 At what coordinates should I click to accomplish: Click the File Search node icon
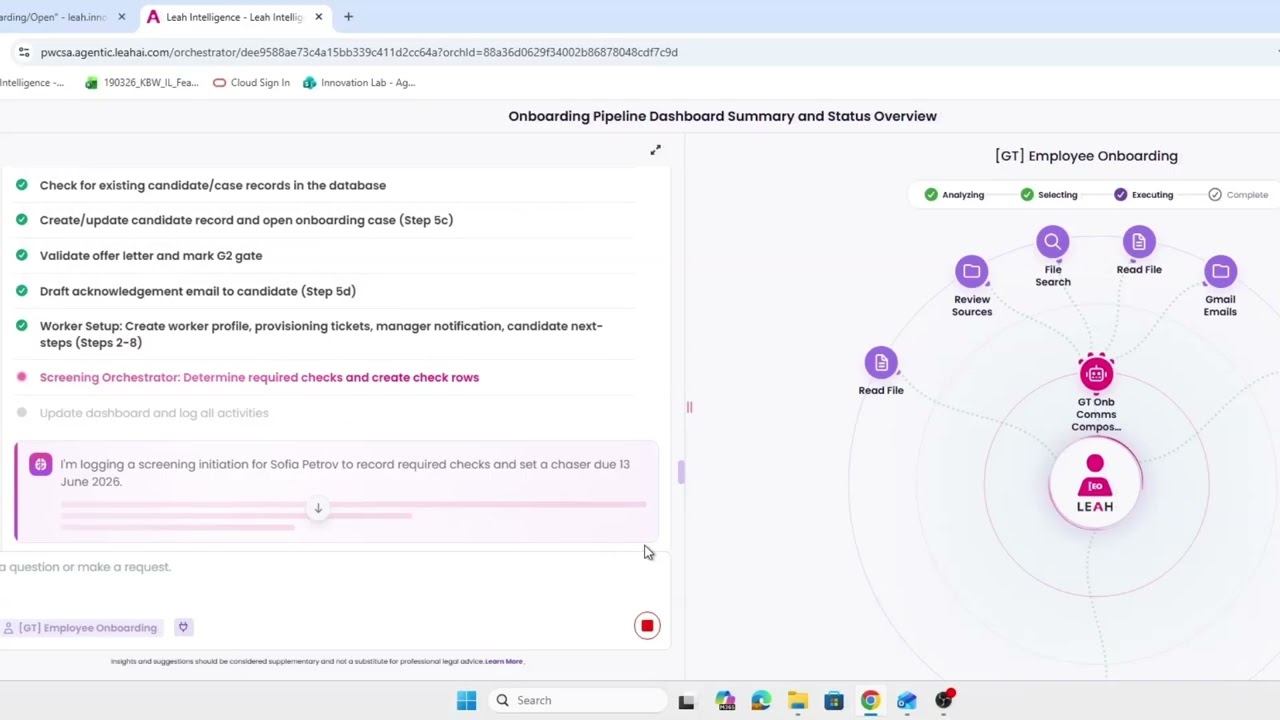tap(1052, 241)
